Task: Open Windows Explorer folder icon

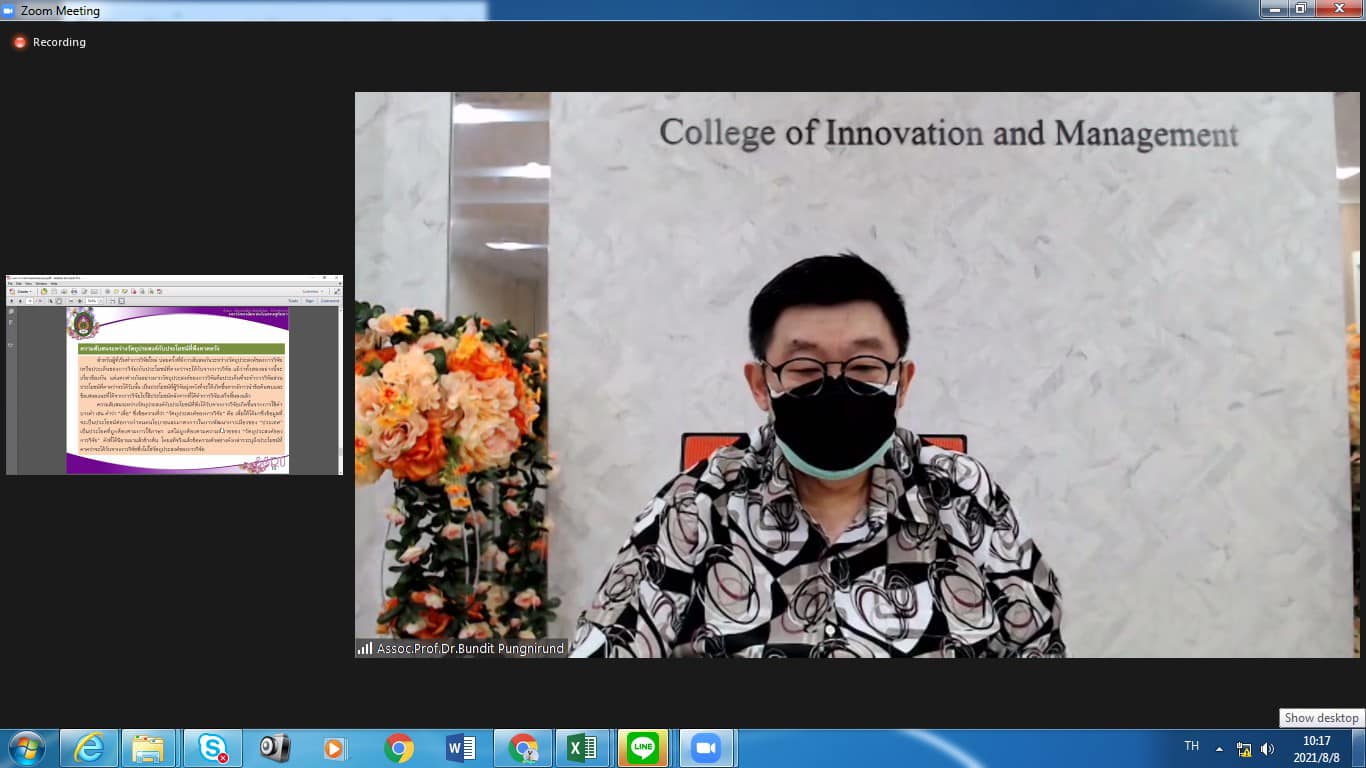Action: [148, 748]
